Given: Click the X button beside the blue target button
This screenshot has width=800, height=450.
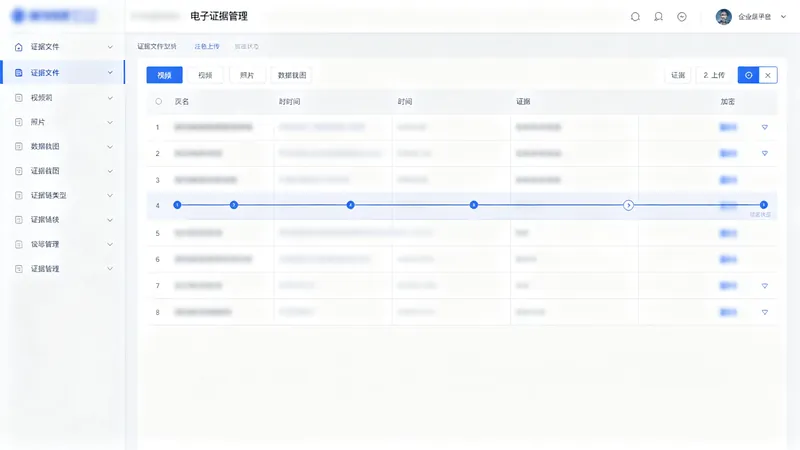Looking at the screenshot, I should click(x=768, y=75).
